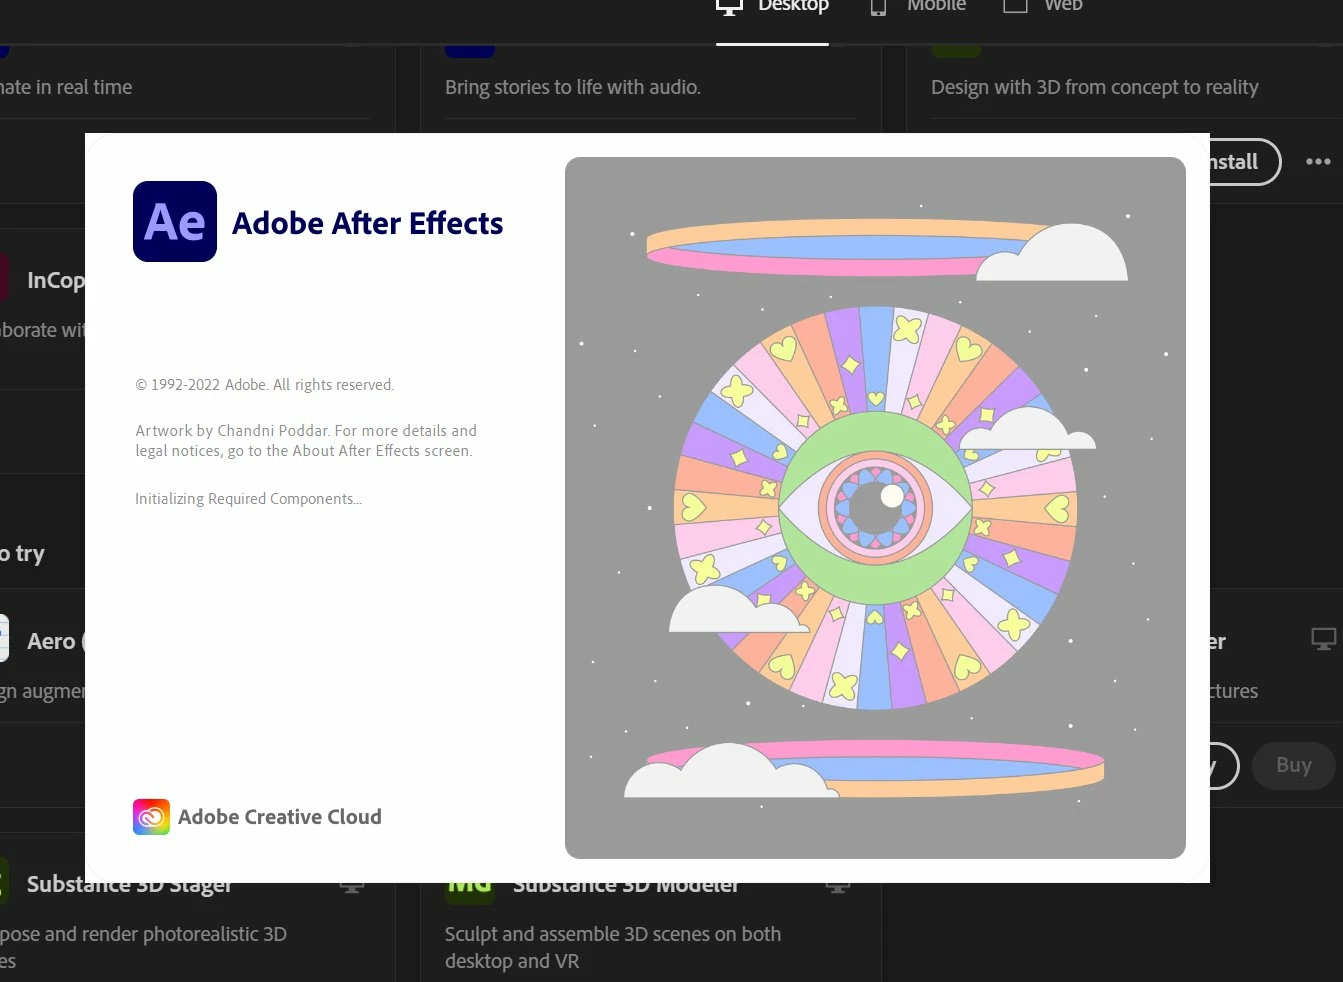This screenshot has width=1343, height=982.
Task: Switch to the Mobile tab
Action: click(918, 7)
